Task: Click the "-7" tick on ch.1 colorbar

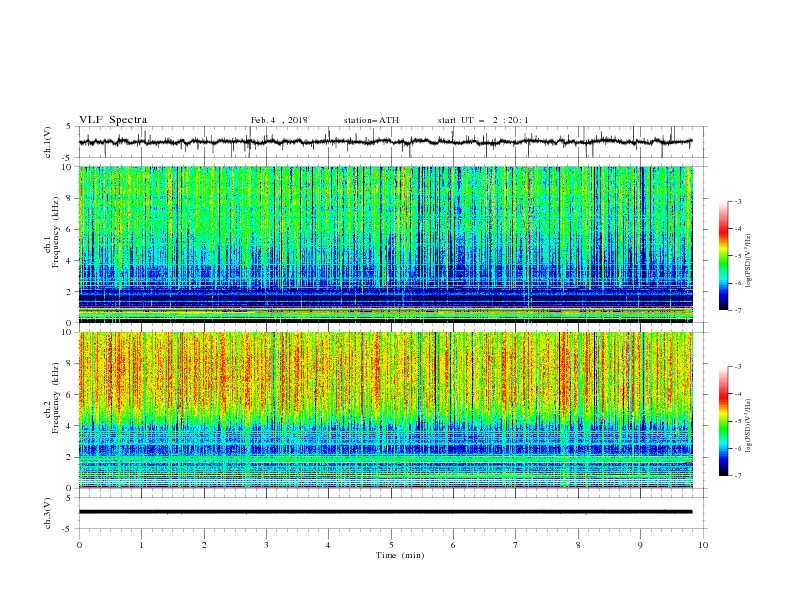Action: pyautogui.click(x=738, y=310)
